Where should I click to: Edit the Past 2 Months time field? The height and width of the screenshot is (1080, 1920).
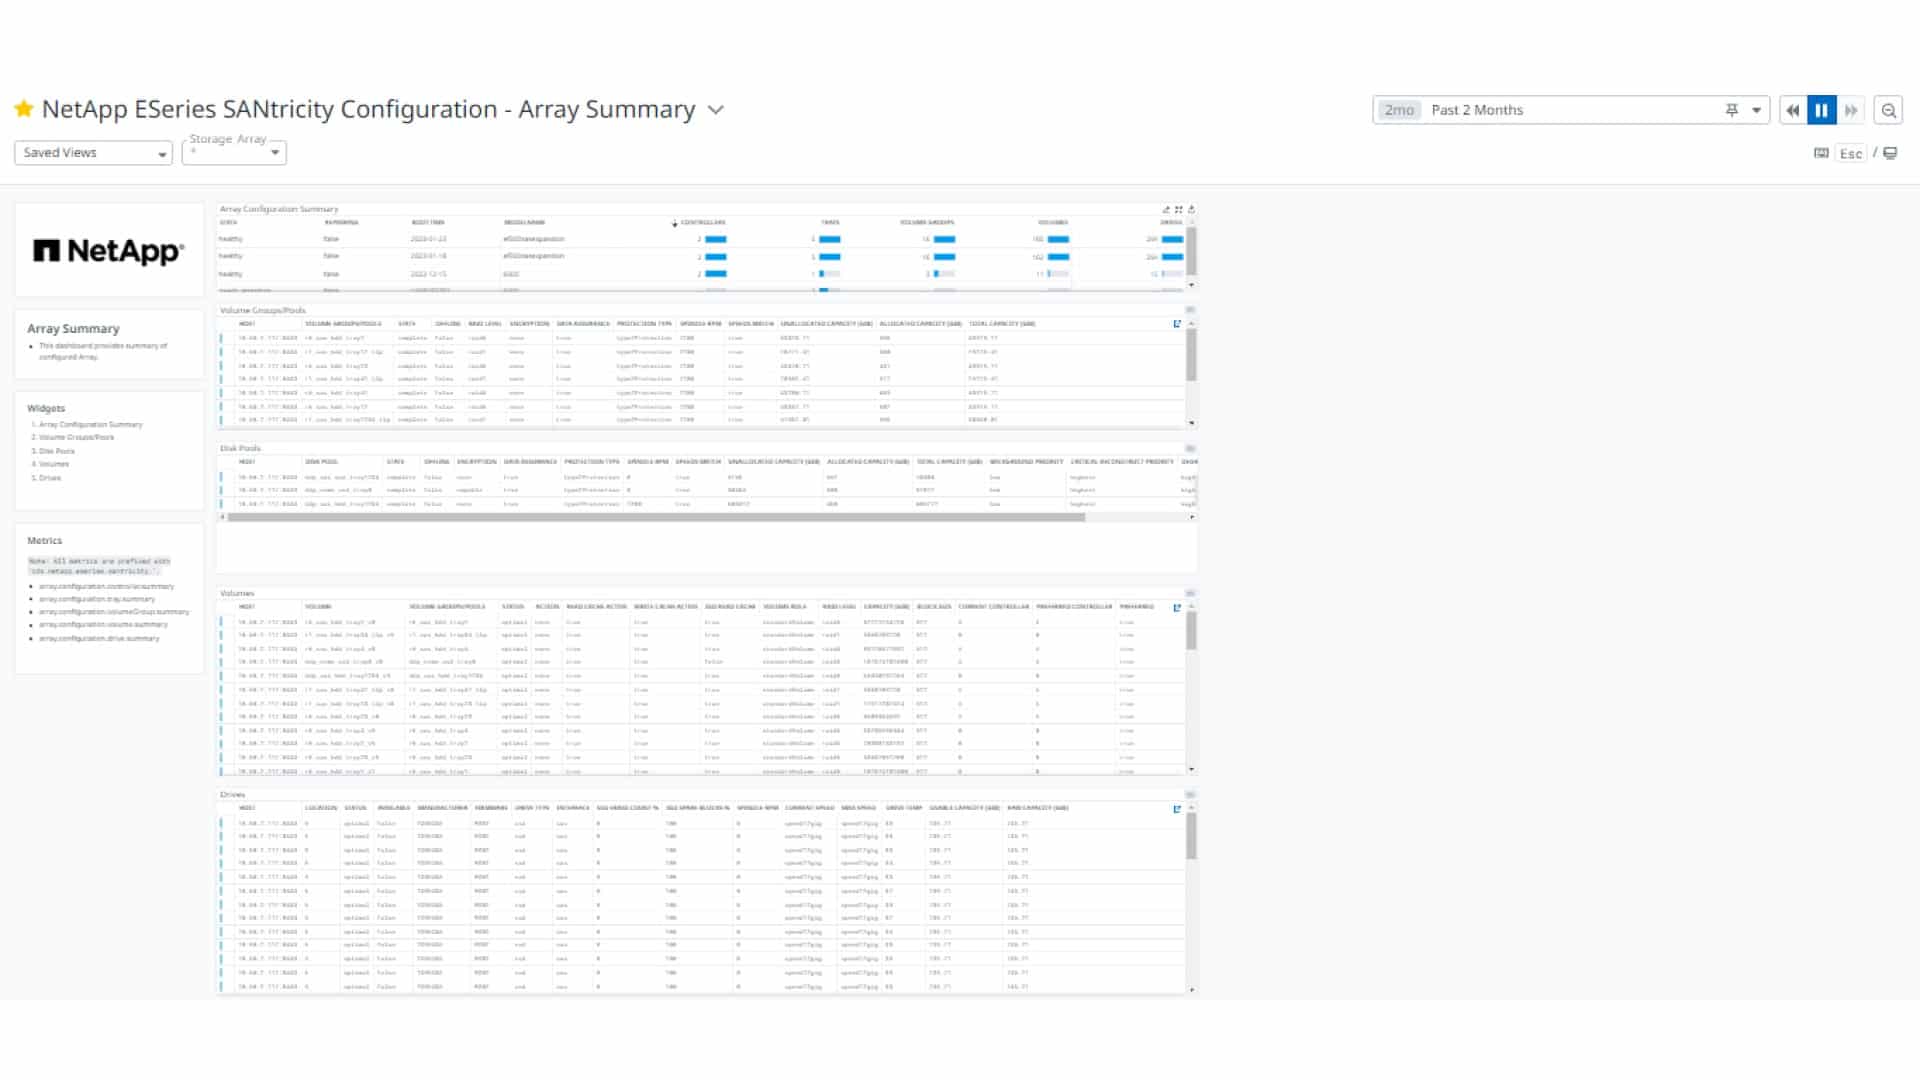coord(1571,110)
